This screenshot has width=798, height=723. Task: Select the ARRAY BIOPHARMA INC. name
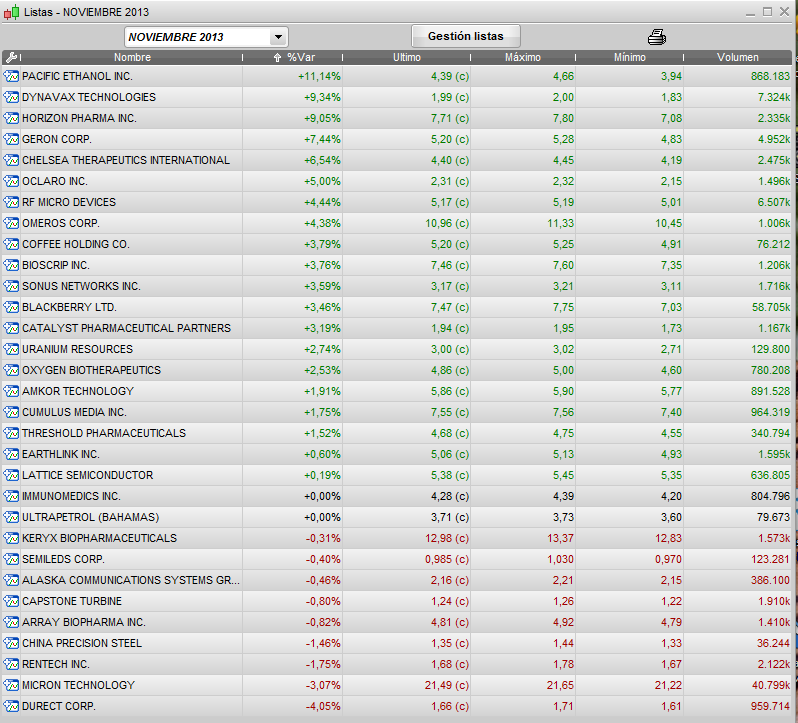pos(83,622)
